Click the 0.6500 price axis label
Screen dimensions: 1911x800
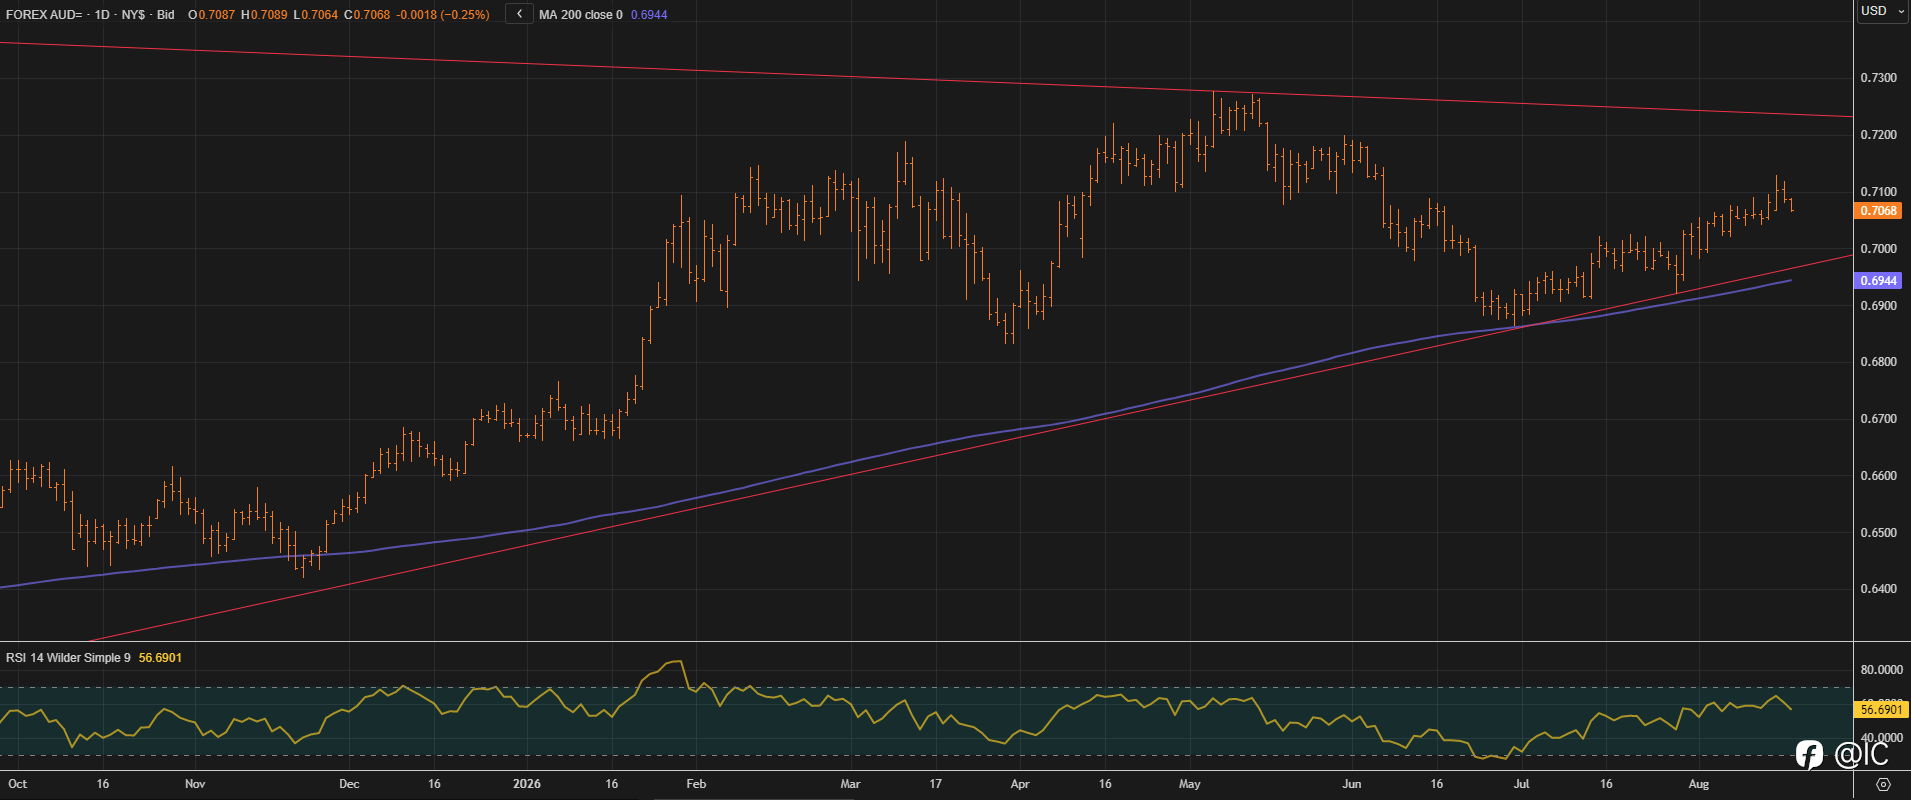click(x=1878, y=533)
